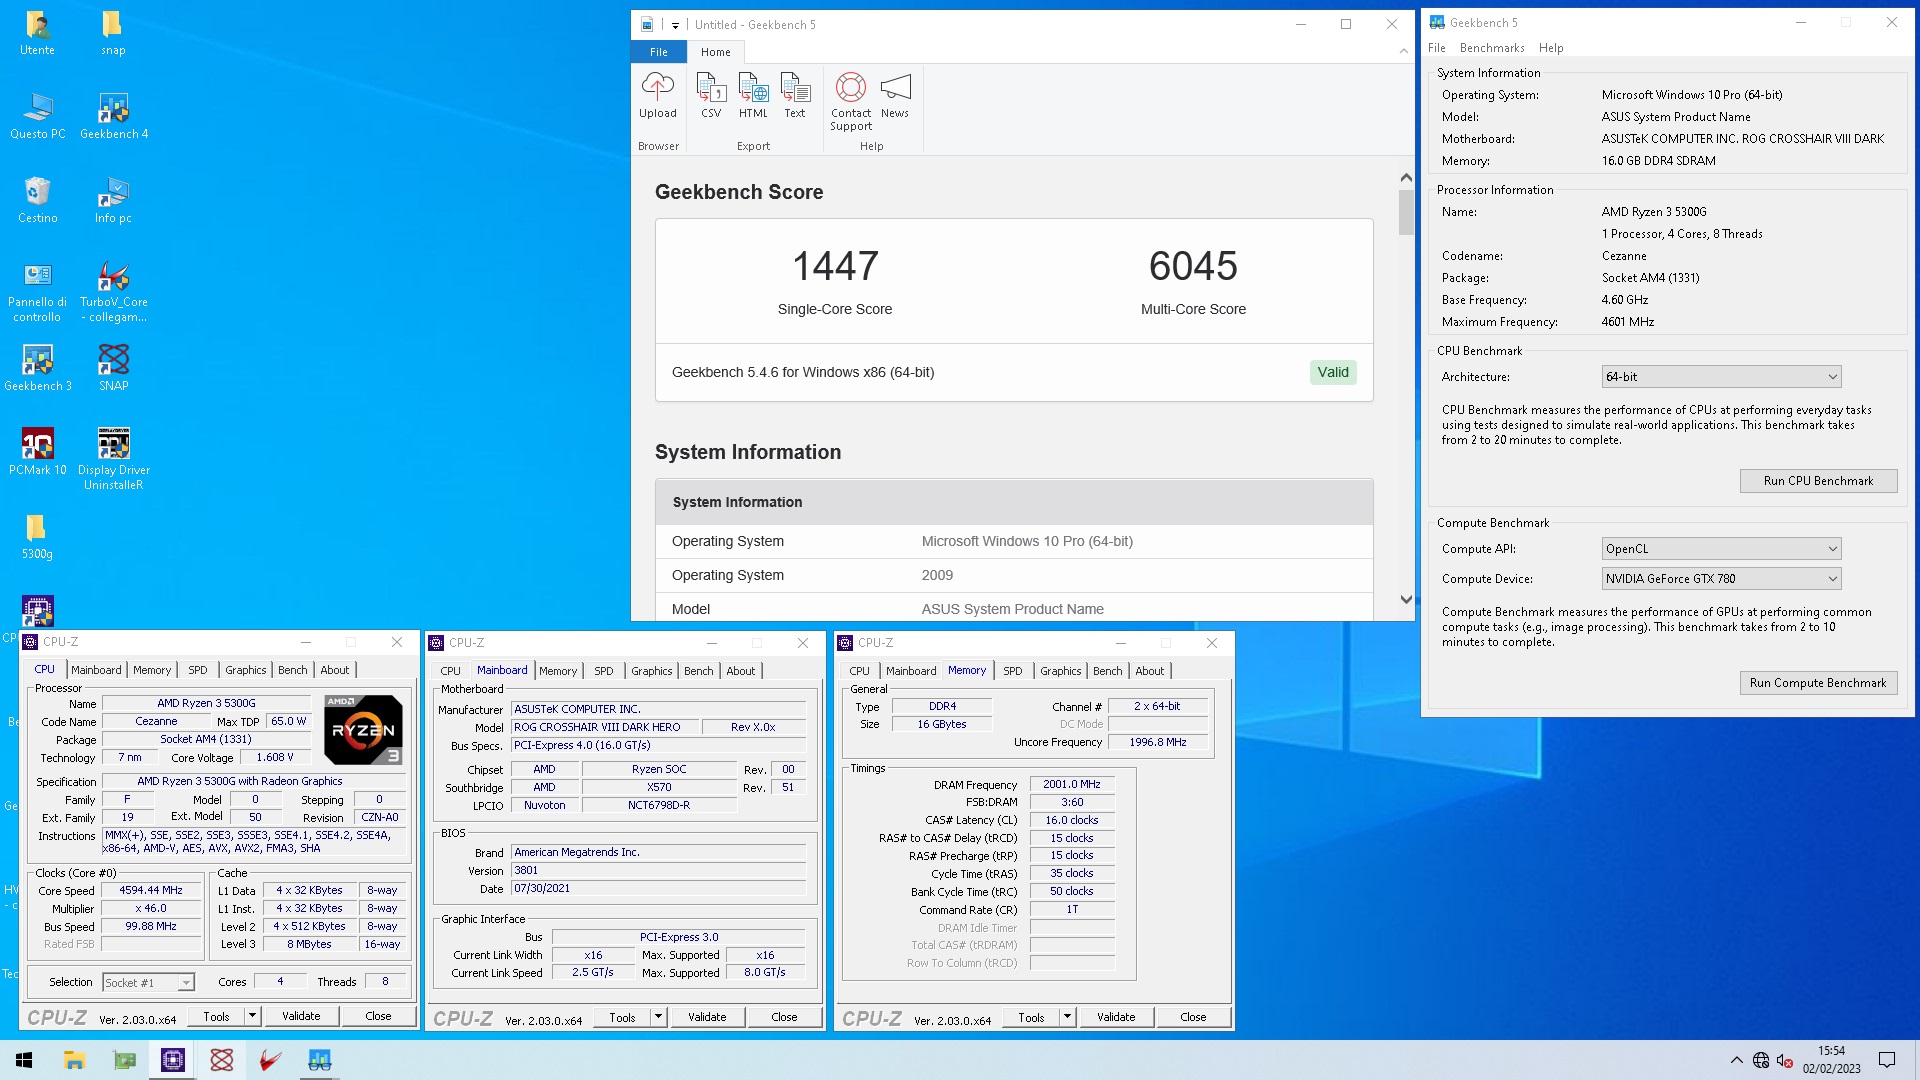
Task: Open the quick access toolbar customize arrow
Action: tap(675, 25)
